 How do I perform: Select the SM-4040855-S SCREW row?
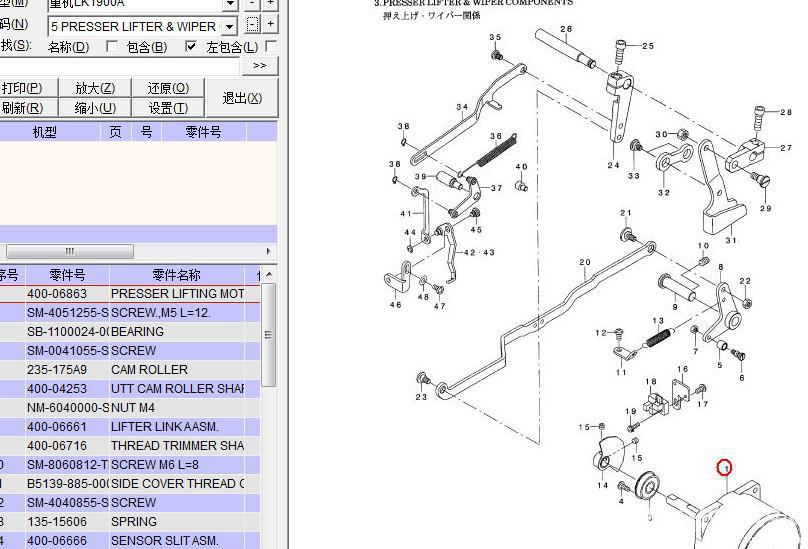(130, 503)
